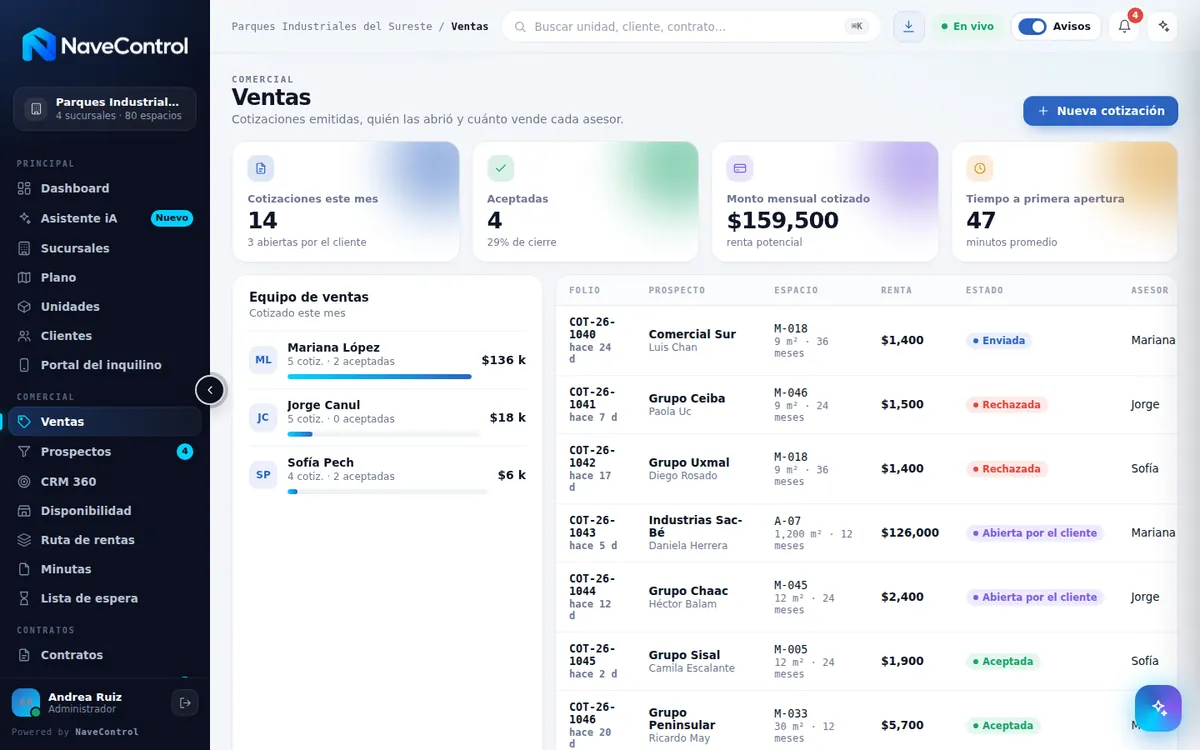
Task: Click the logout icon beside Andrea Ruiz
Action: (x=185, y=703)
